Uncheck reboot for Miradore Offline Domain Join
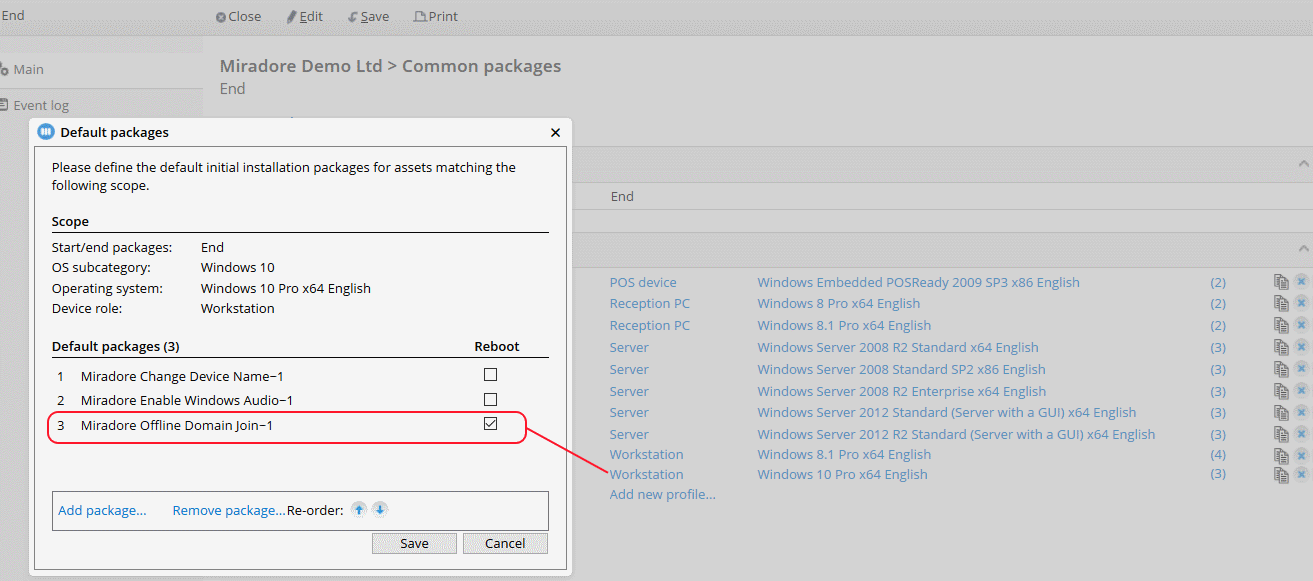 490,424
